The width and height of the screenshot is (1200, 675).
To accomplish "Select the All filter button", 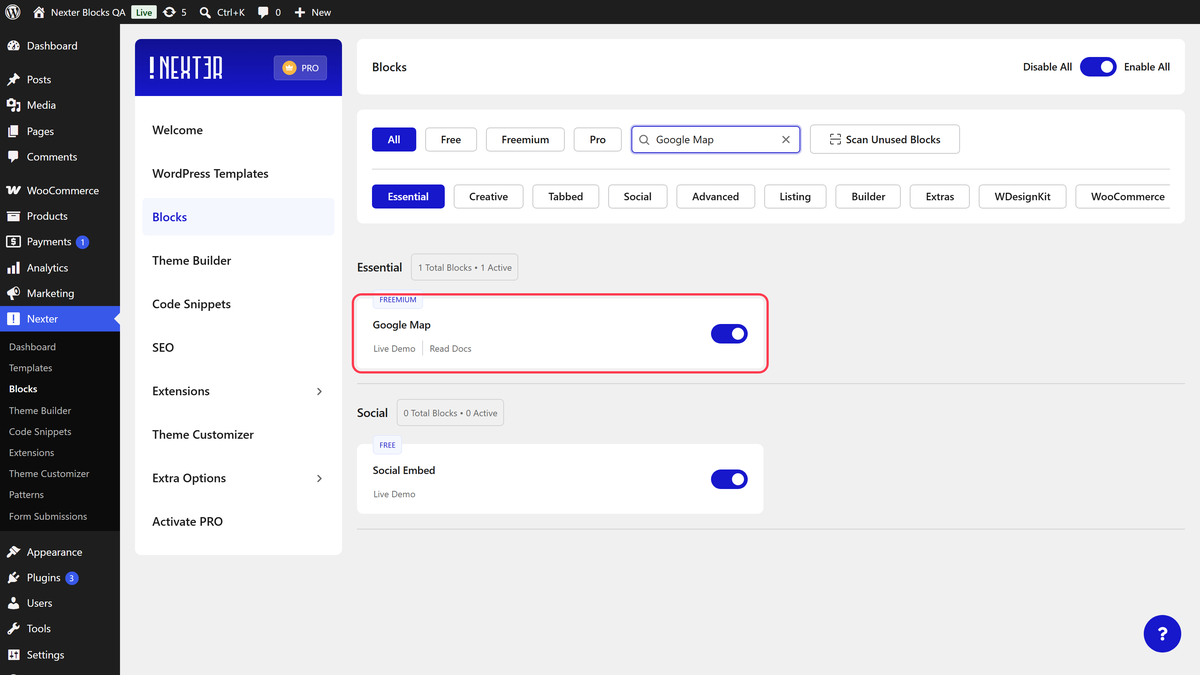I will [x=394, y=140].
